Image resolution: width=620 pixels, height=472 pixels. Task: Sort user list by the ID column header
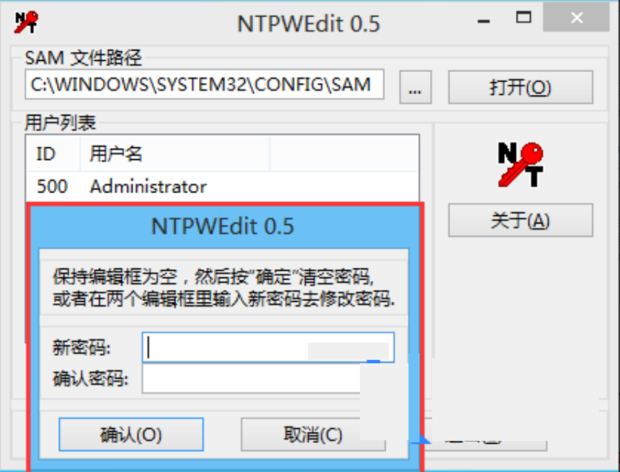(x=53, y=153)
